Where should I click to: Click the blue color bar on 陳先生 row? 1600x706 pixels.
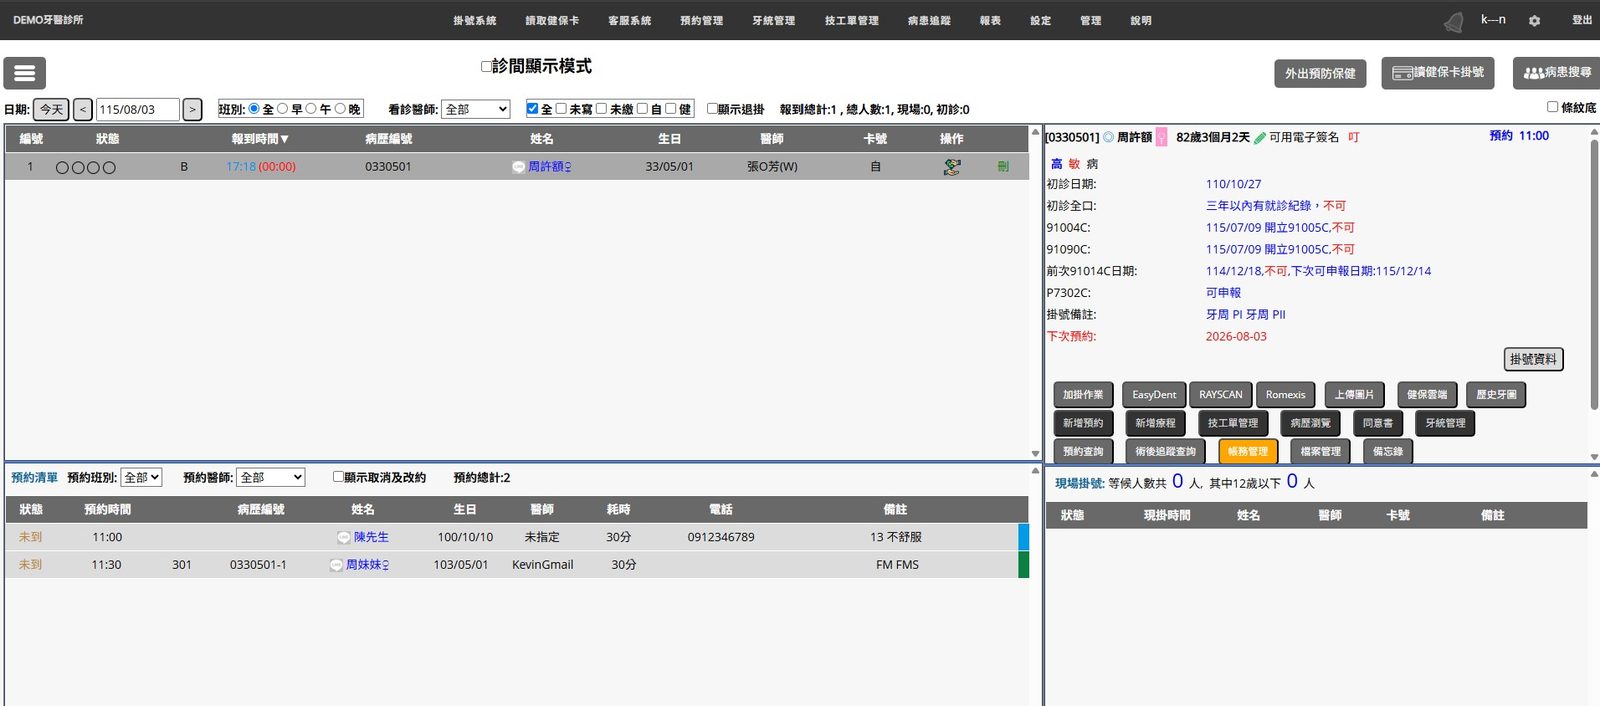pyautogui.click(x=1023, y=537)
